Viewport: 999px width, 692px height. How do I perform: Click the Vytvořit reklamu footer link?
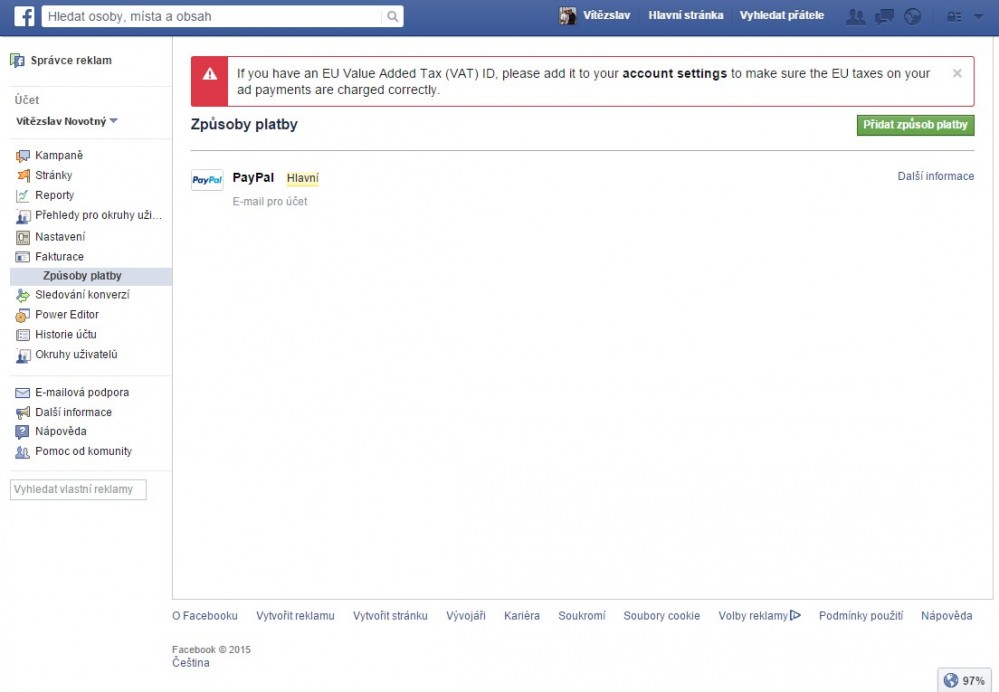click(295, 616)
